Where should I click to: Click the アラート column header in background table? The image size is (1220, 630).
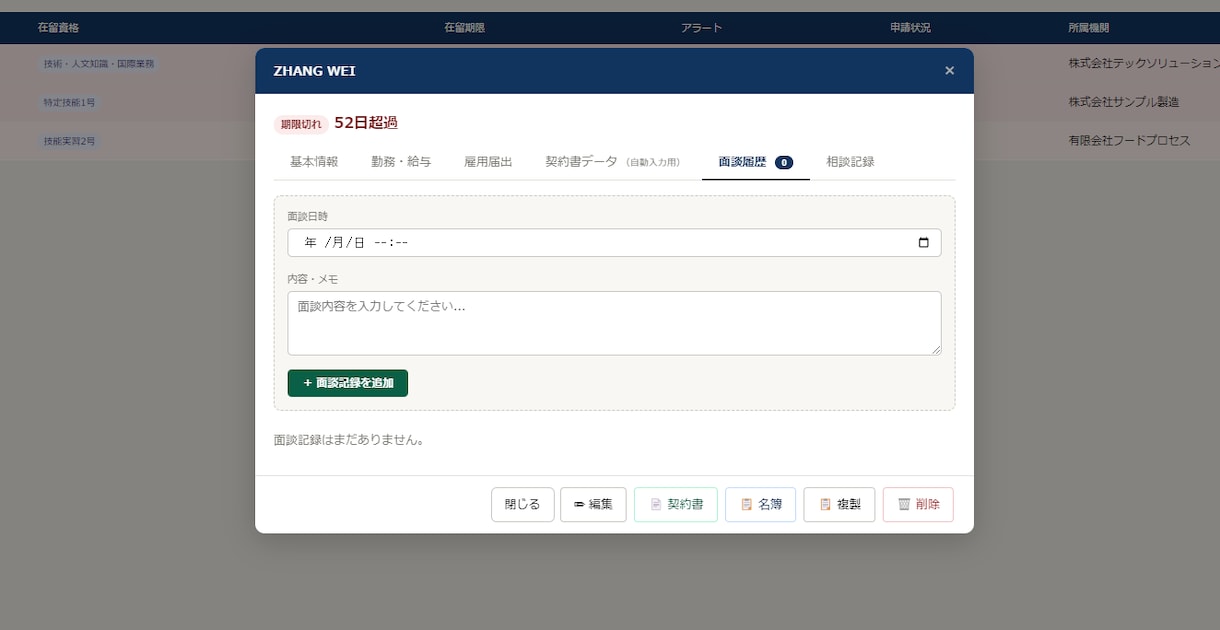point(701,28)
